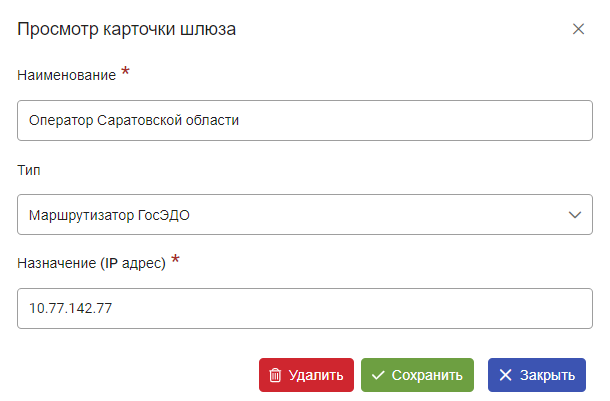Click the Просмотр карточки шлюза title
Image resolution: width=610 pixels, height=401 pixels.
tap(126, 29)
